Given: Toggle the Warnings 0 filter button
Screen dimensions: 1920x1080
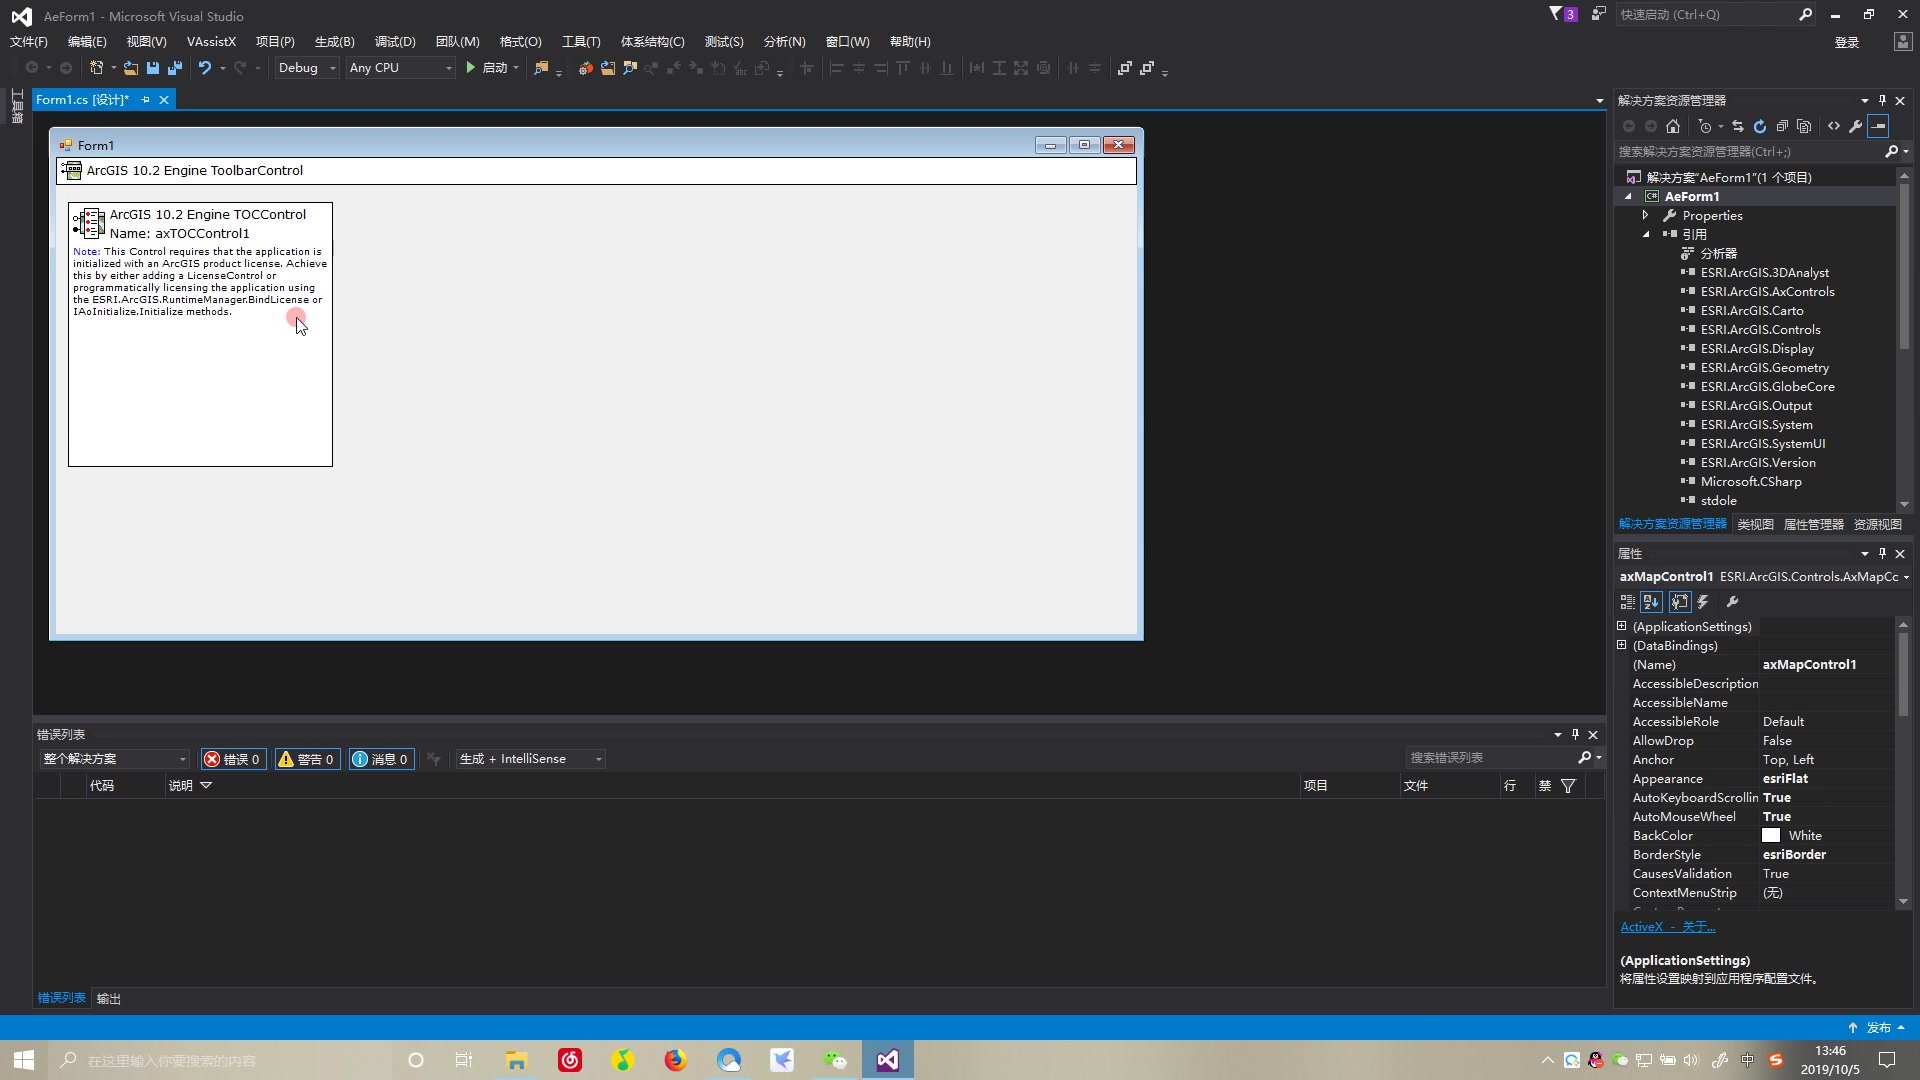Looking at the screenshot, I should (307, 759).
